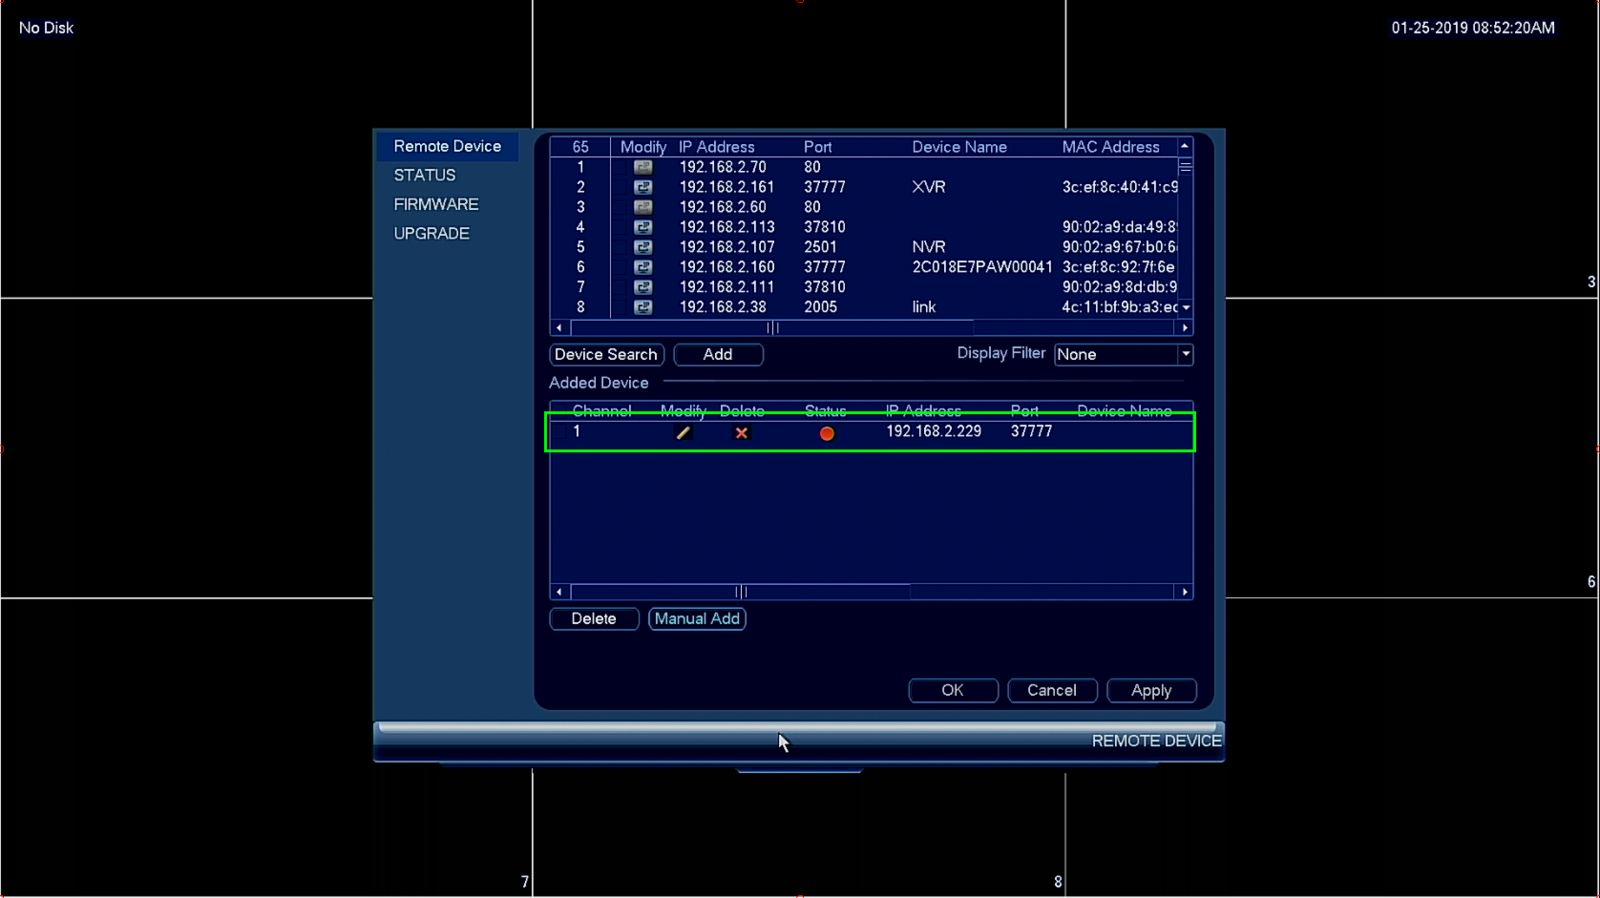Open the UPGRADE menu item
The width and height of the screenshot is (1600, 898).
[431, 233]
